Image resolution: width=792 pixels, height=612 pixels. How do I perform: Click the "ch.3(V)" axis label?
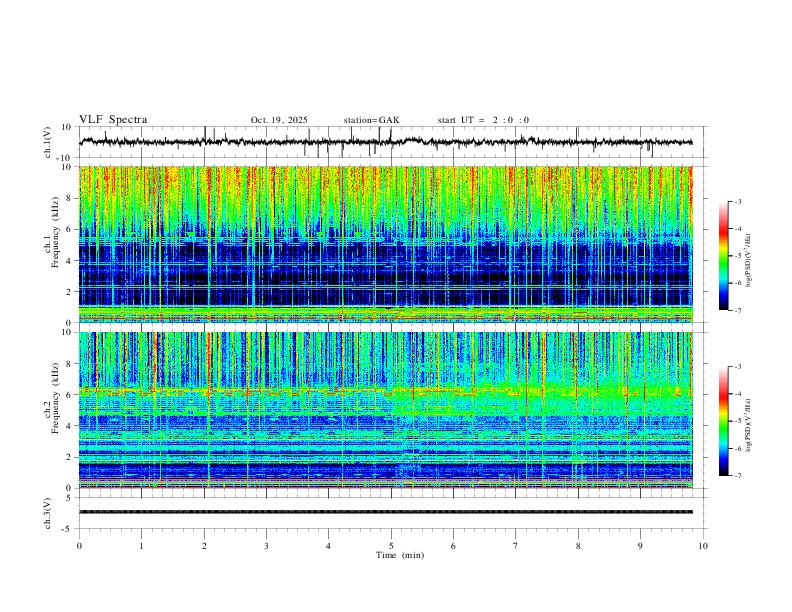[48, 513]
